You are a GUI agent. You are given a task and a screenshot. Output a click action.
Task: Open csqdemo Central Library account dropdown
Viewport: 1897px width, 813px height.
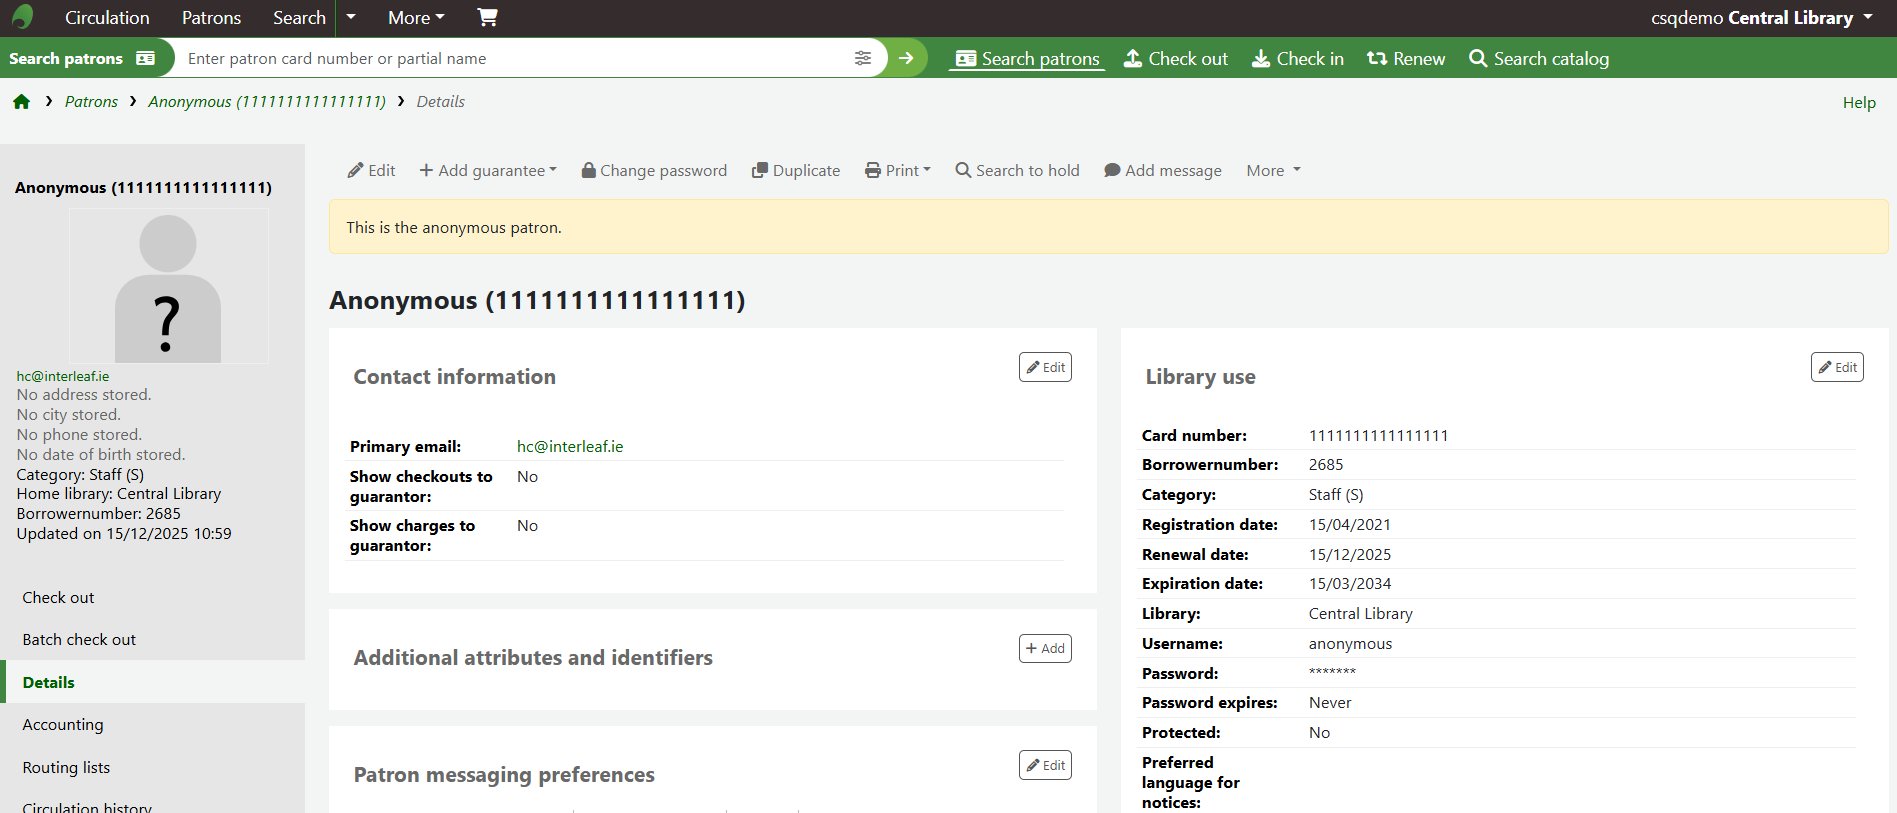click(1762, 17)
